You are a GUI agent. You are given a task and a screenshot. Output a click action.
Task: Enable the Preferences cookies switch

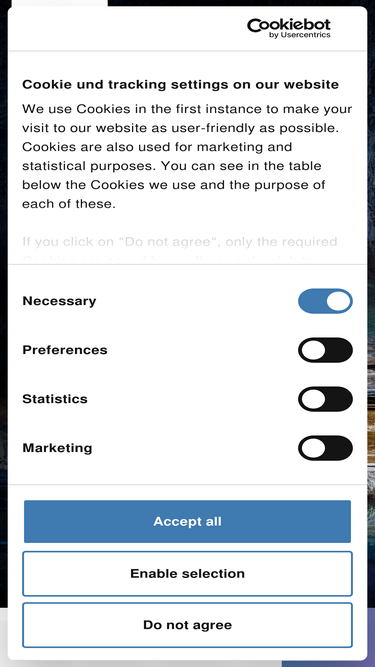325,350
